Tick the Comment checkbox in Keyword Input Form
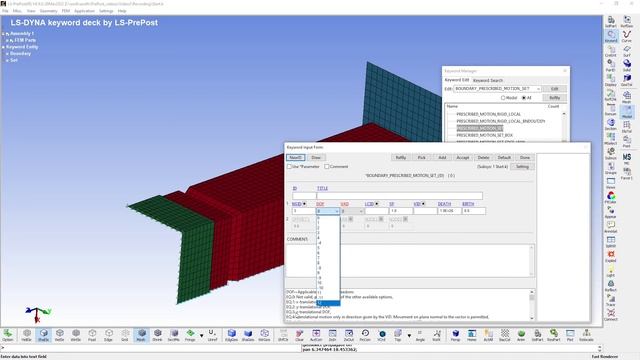640x360 pixels. pyautogui.click(x=327, y=167)
